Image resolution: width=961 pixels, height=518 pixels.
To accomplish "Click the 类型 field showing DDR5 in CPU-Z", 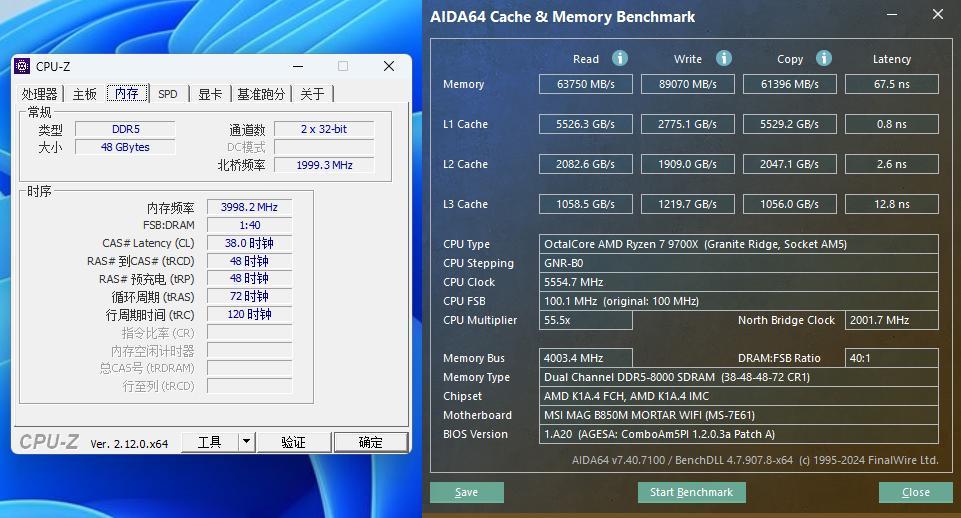I will pos(125,129).
